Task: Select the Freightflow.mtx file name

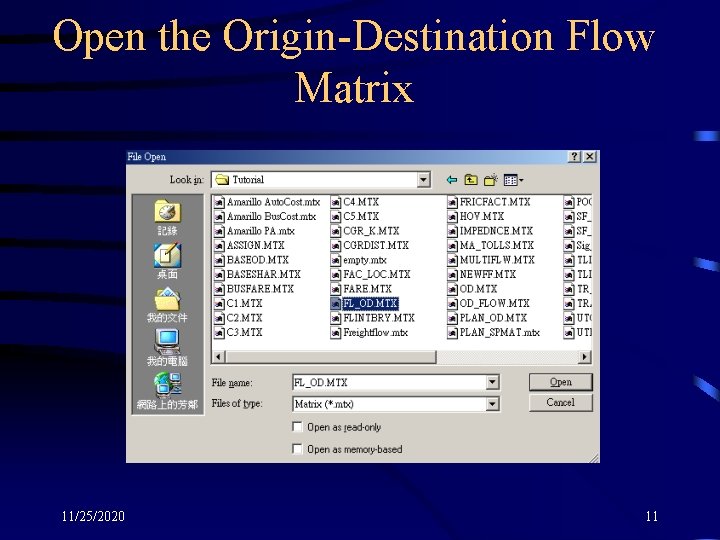Action: tap(376, 332)
